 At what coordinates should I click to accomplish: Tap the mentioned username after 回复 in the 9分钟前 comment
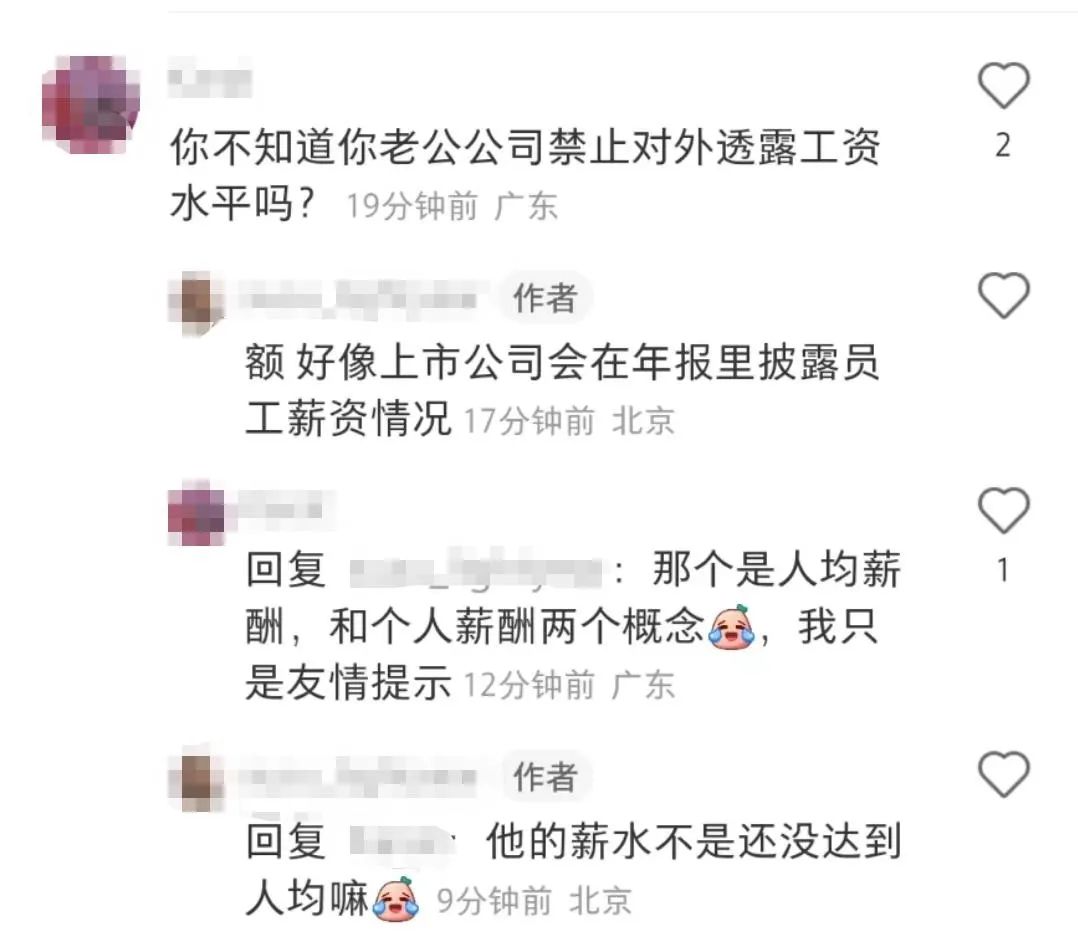click(x=401, y=841)
